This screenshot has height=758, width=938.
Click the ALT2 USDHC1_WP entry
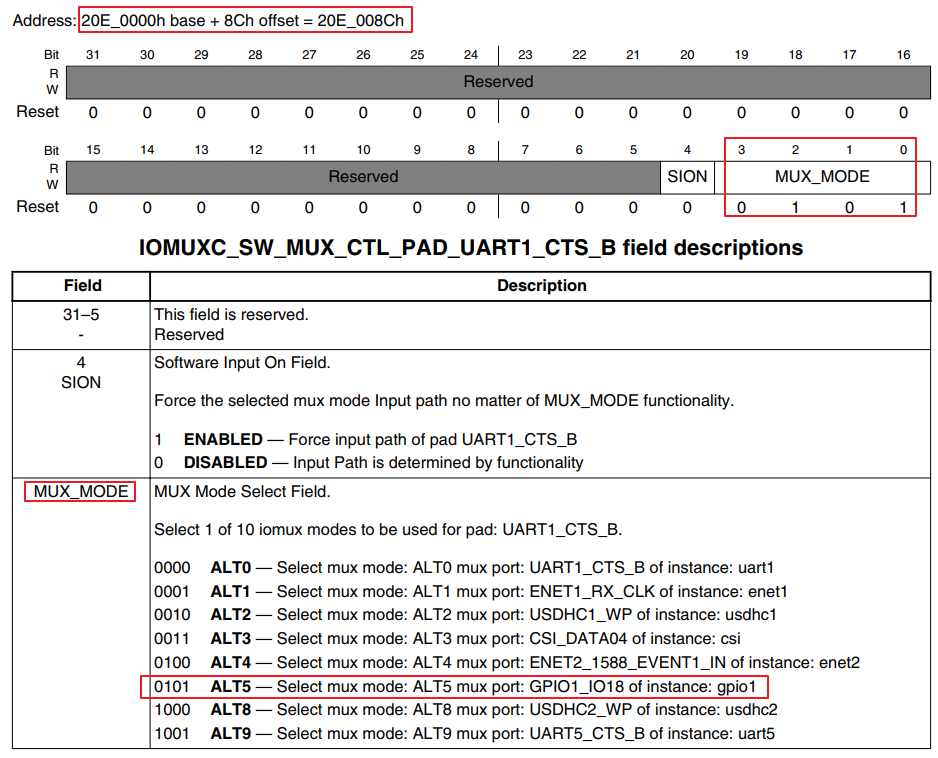[465, 615]
